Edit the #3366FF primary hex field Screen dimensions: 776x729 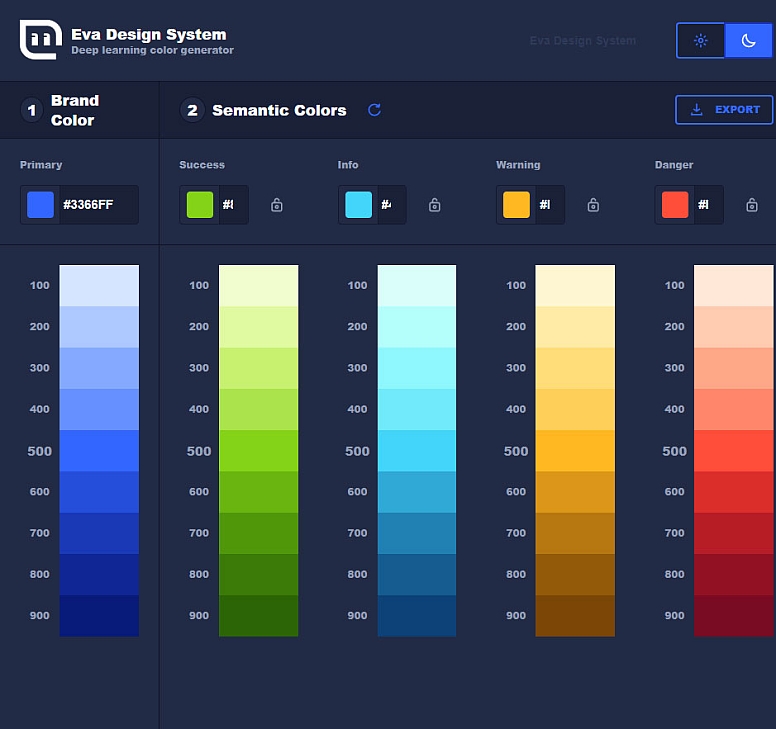click(99, 205)
